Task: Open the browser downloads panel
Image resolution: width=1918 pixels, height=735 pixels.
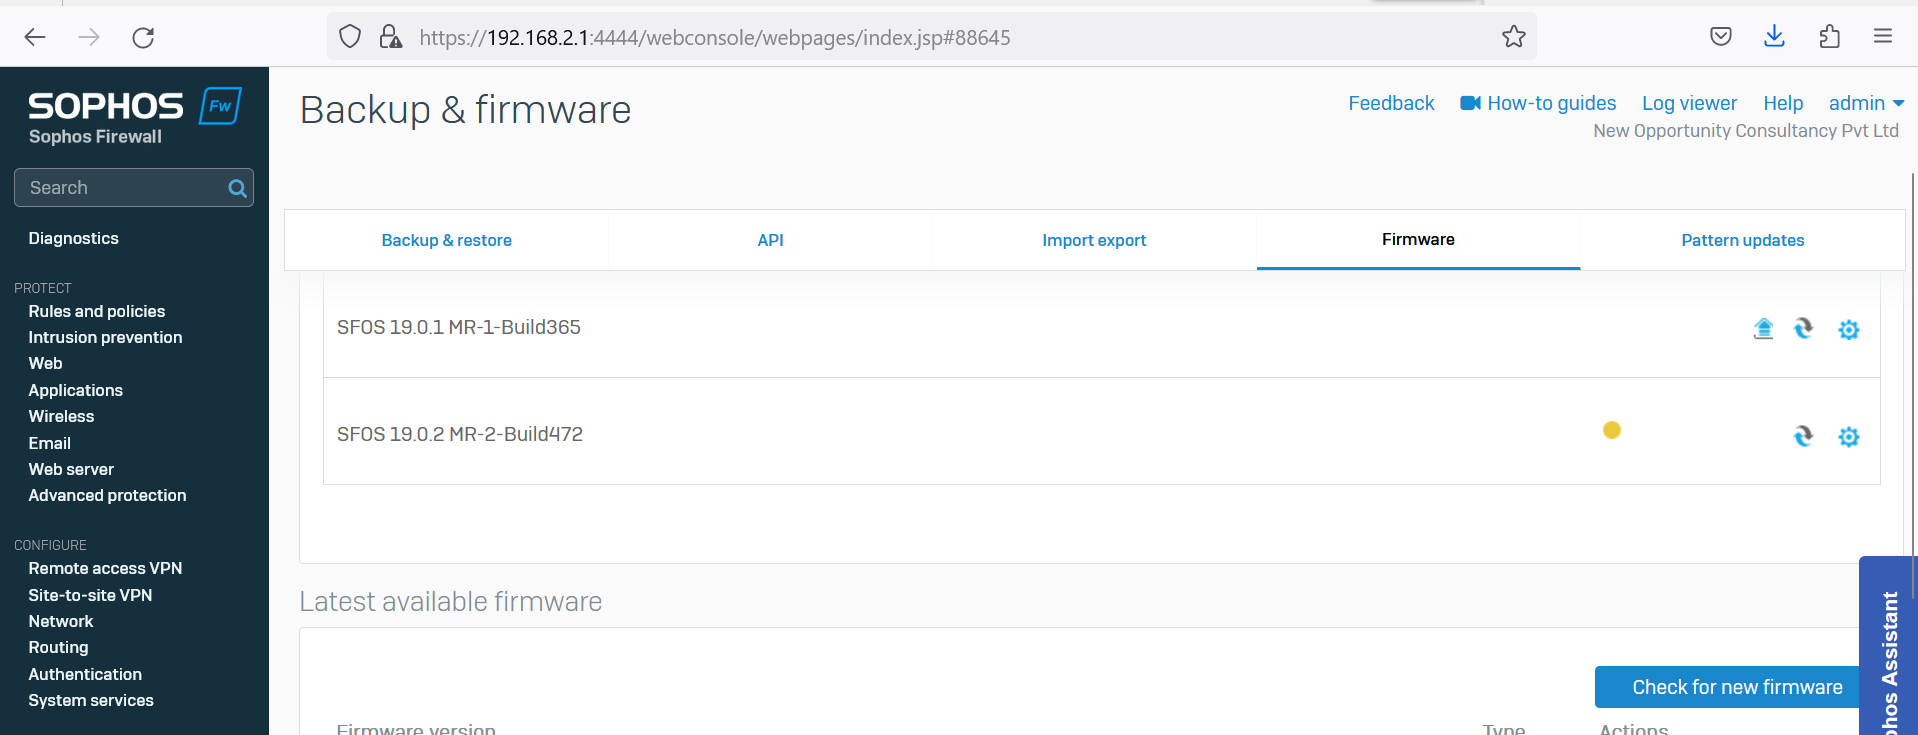Action: [x=1774, y=37]
